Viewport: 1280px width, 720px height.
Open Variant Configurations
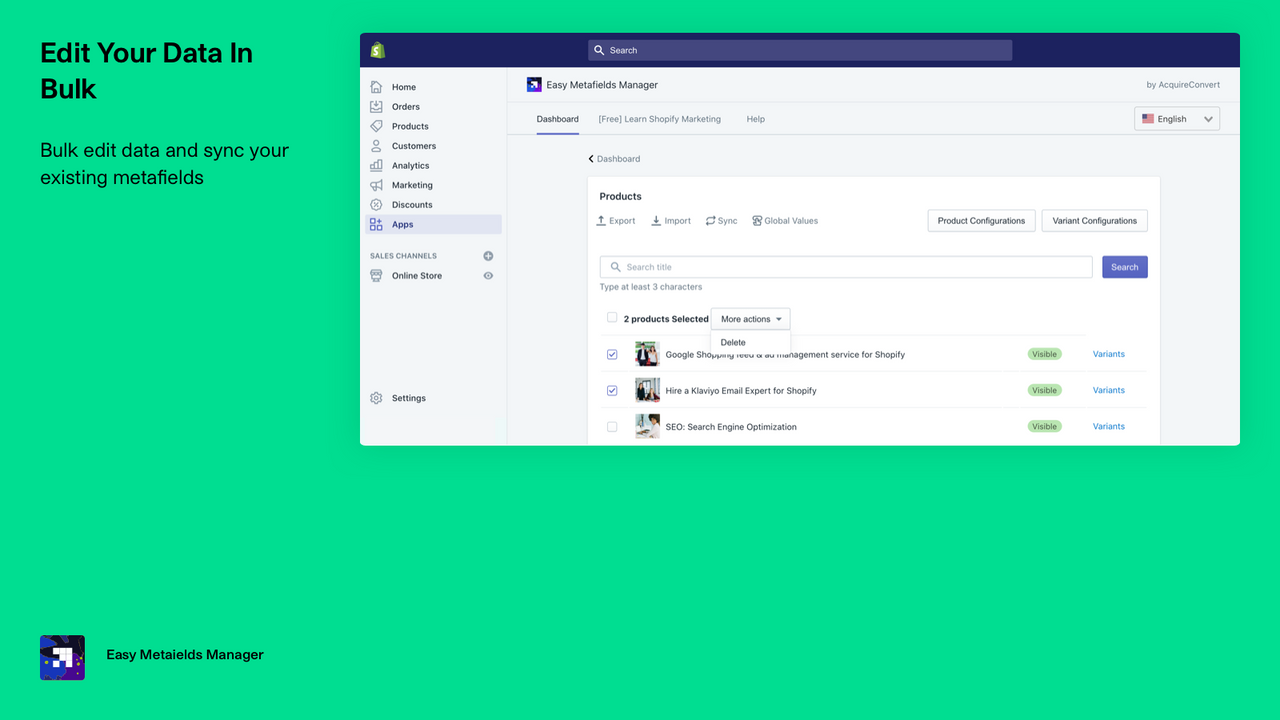click(1094, 220)
